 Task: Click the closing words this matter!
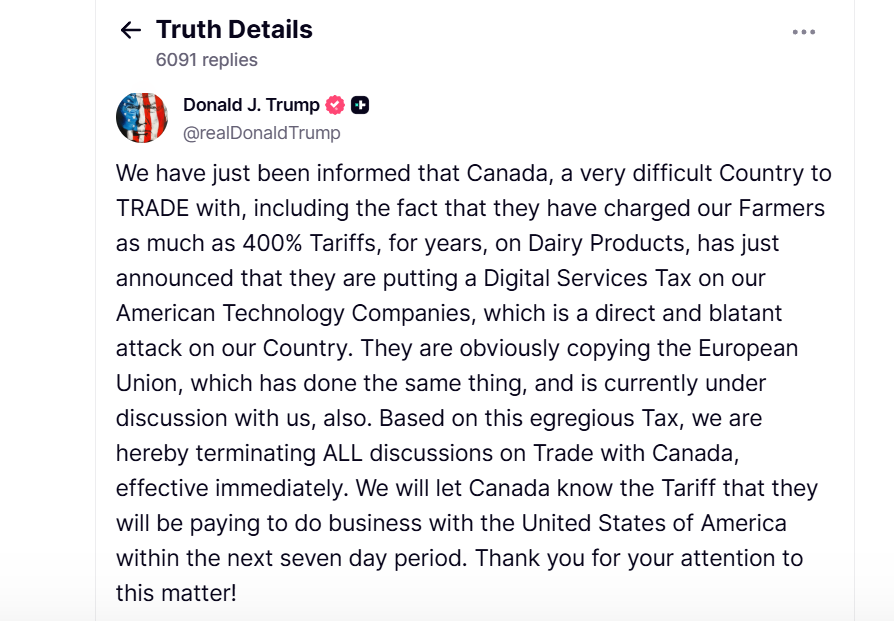(x=176, y=593)
